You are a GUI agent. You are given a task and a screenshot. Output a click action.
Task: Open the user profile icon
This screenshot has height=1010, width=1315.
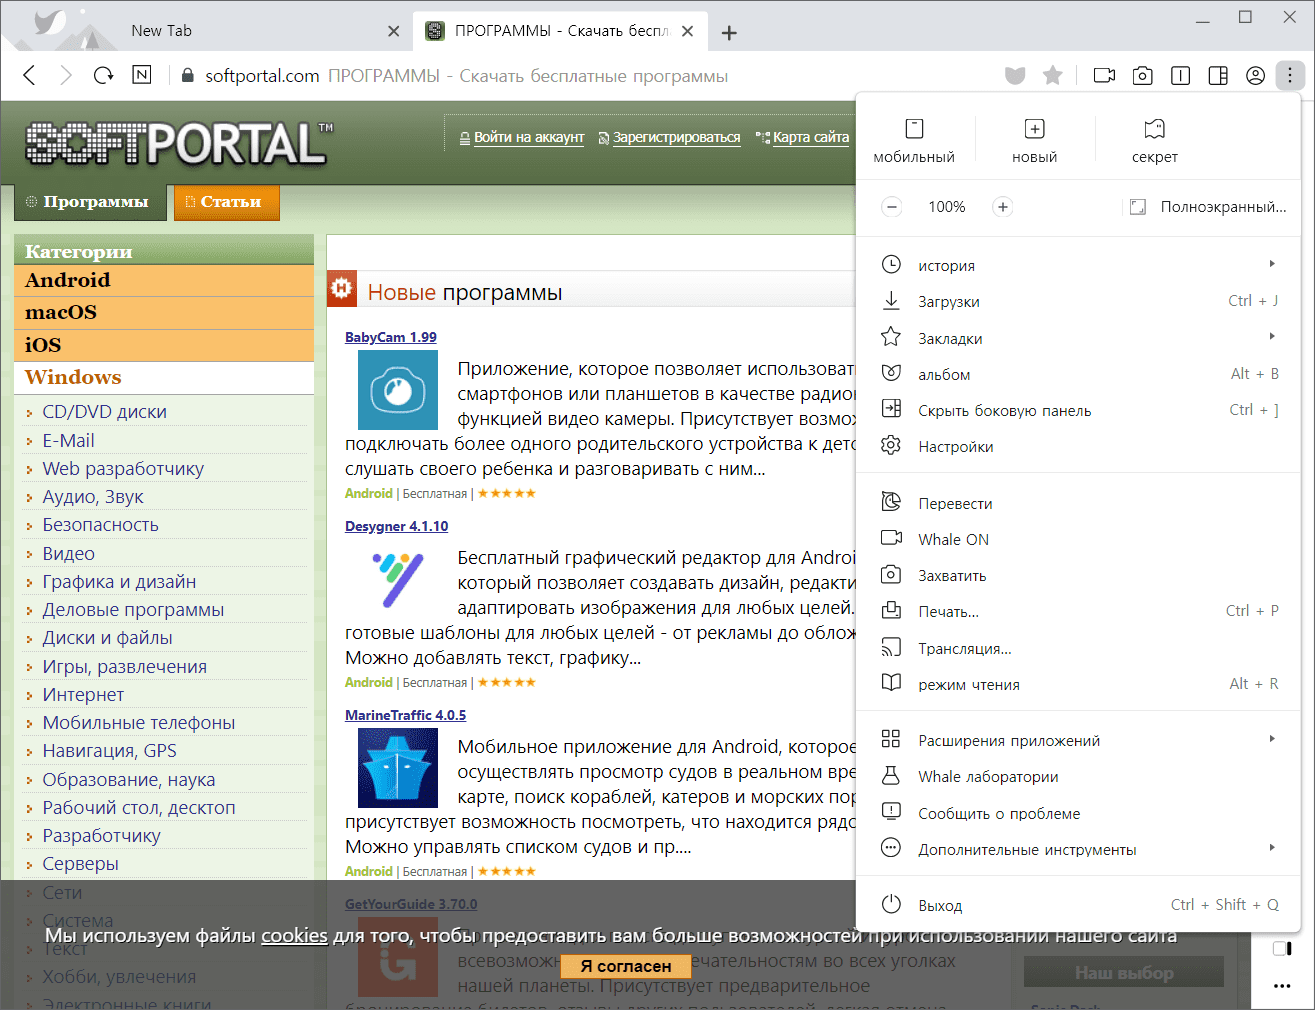1255,76
